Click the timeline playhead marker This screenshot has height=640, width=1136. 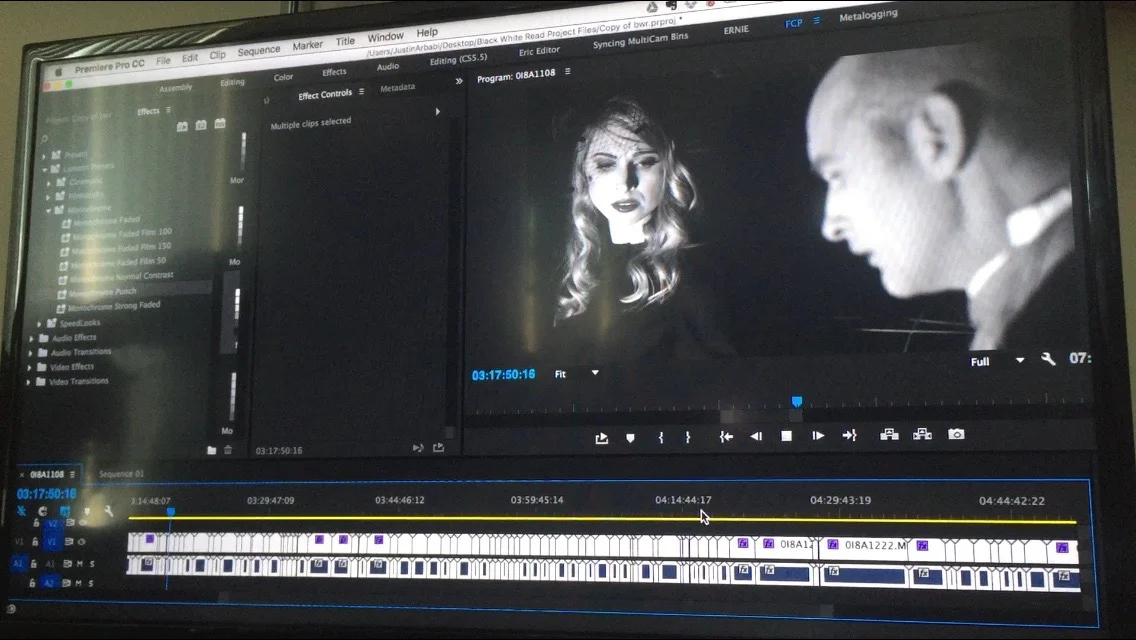click(170, 512)
